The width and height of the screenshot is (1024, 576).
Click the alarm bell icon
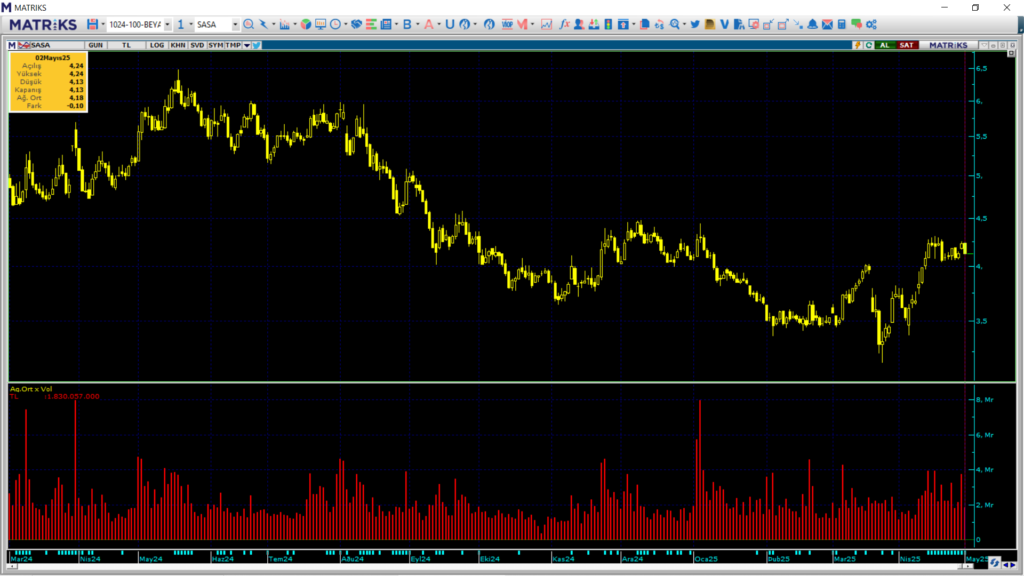pos(812,24)
